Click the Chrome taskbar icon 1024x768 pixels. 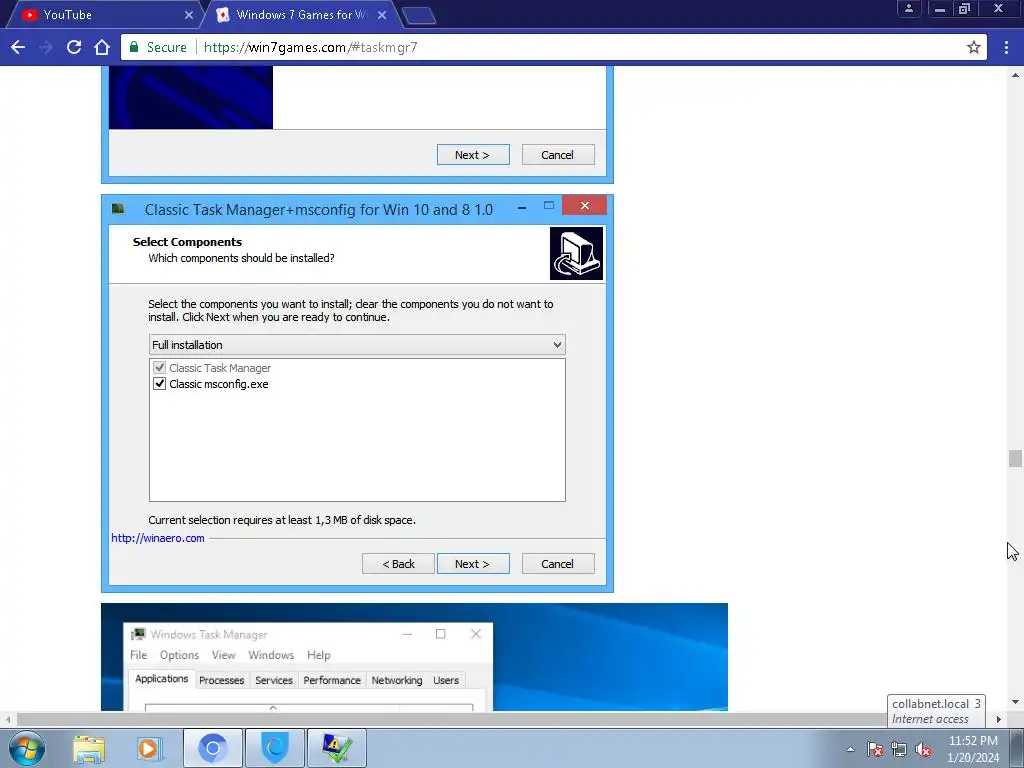click(x=212, y=748)
